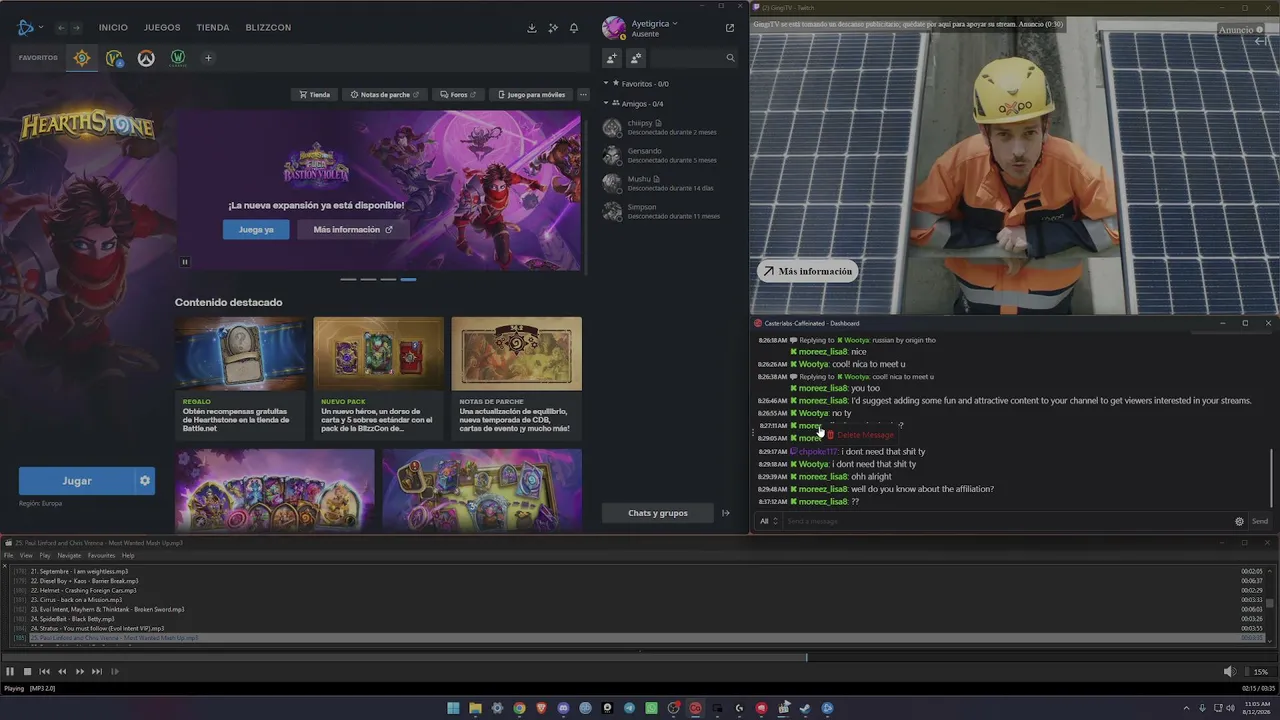Click the Send a message field

(1008, 521)
